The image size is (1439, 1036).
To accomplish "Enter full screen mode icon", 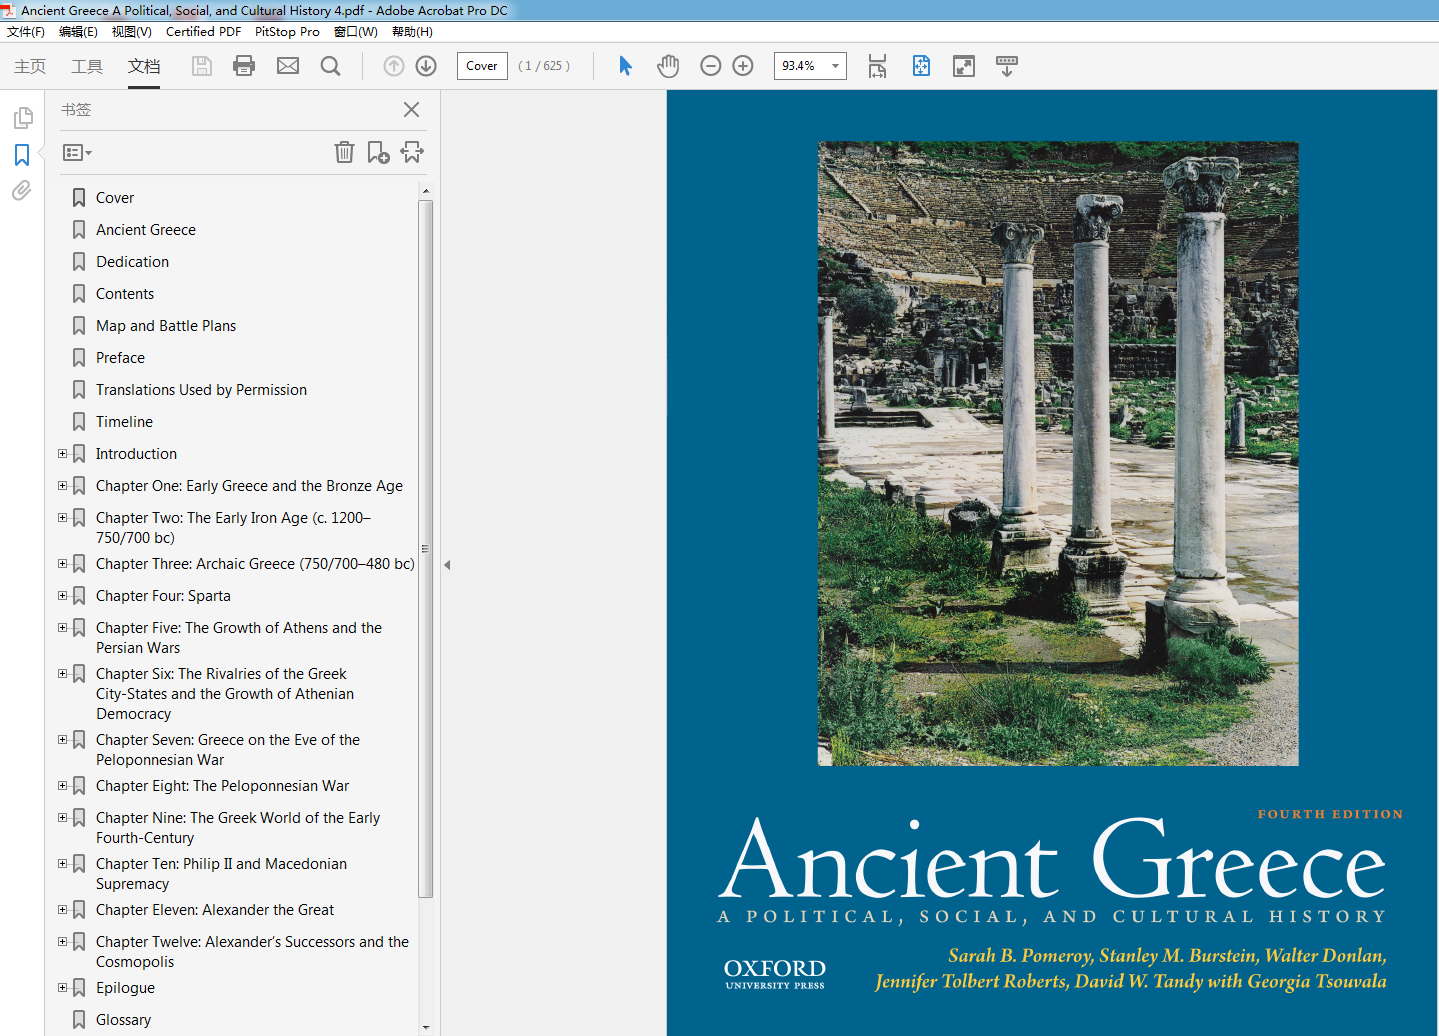I will pyautogui.click(x=964, y=66).
